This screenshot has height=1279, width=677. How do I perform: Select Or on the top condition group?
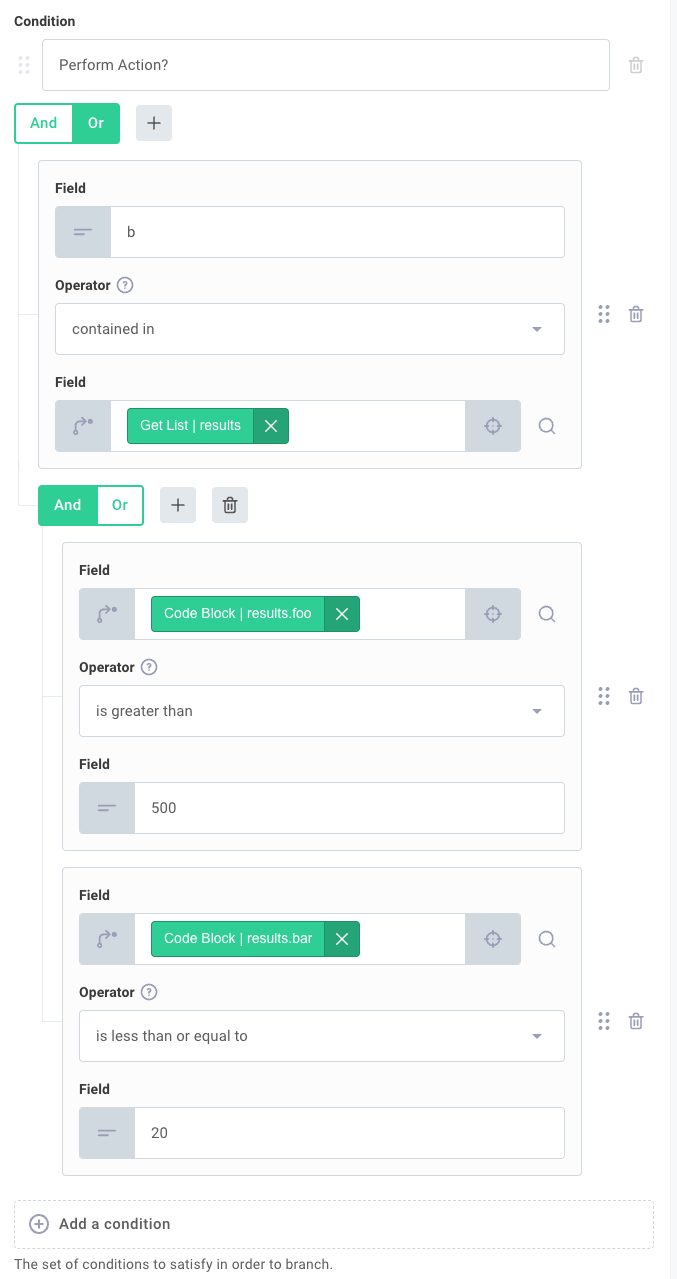(x=95, y=122)
